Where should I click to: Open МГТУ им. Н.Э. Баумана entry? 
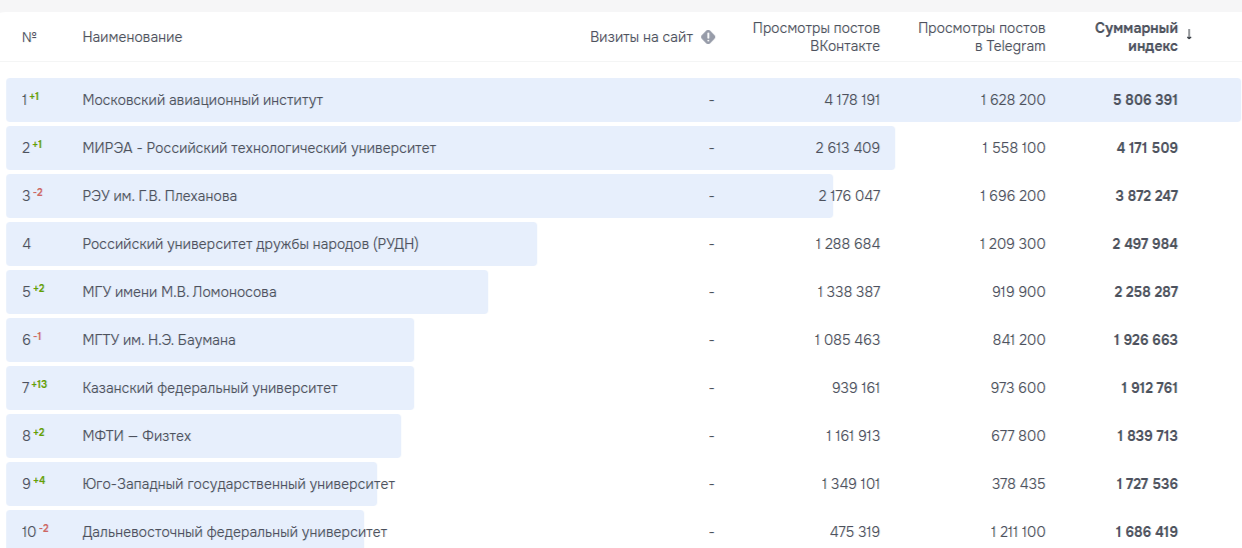(159, 340)
